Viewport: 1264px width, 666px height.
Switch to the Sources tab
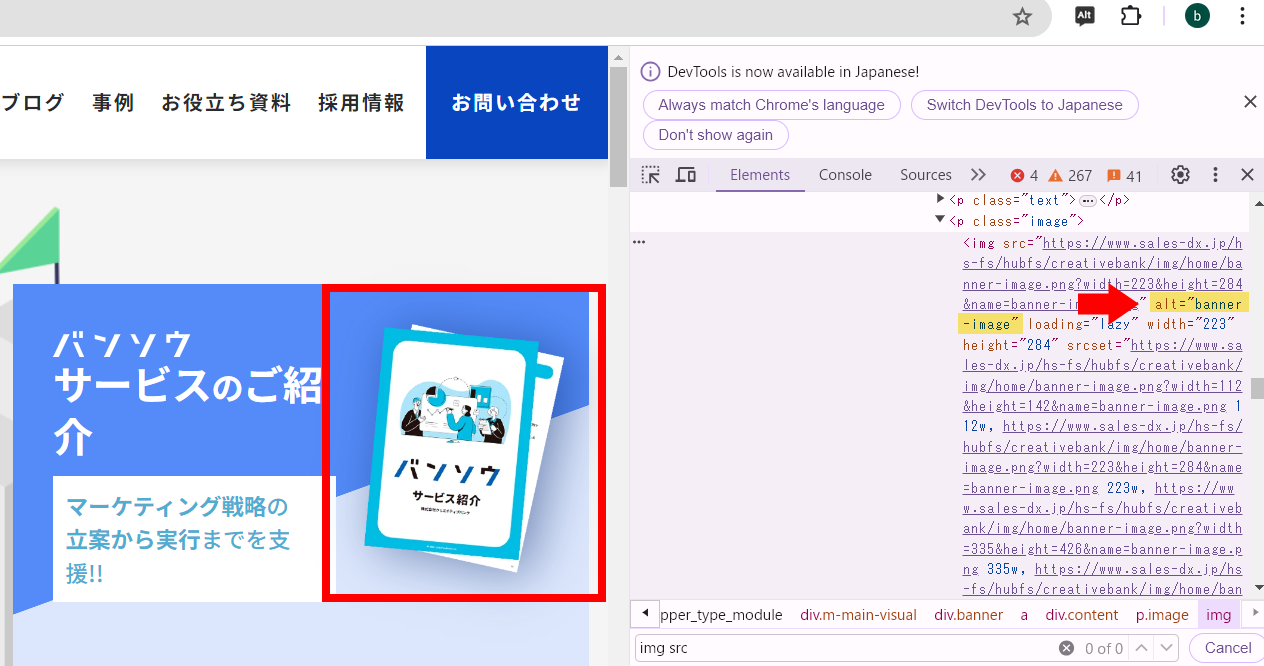(x=926, y=175)
